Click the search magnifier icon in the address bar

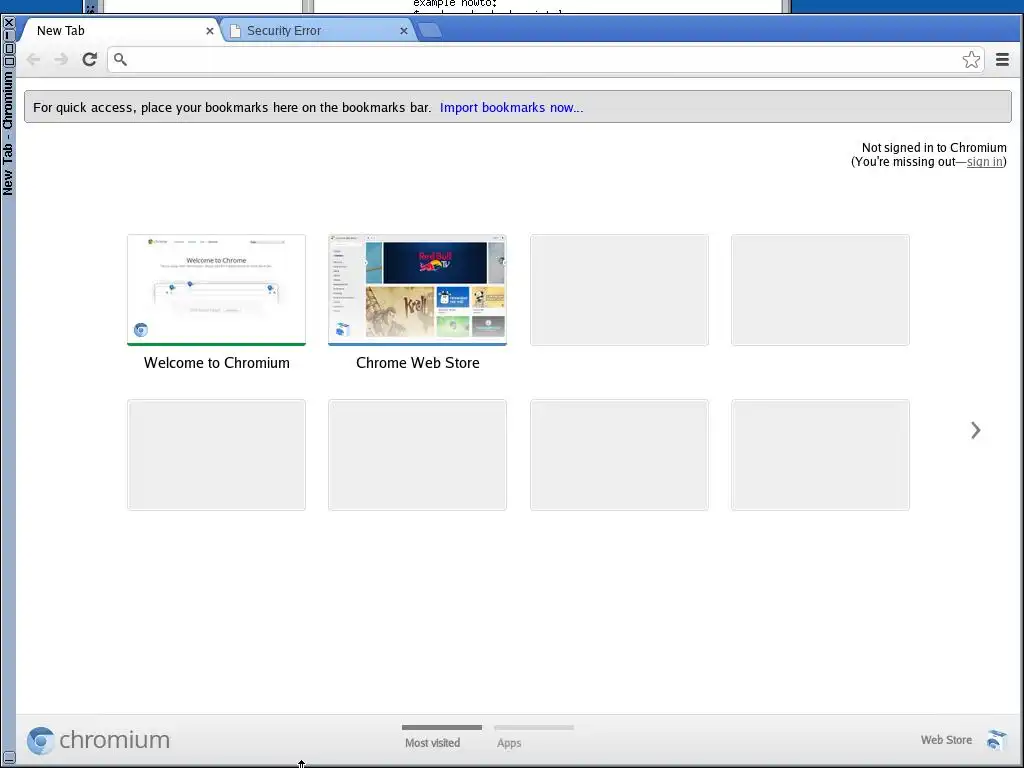(120, 59)
